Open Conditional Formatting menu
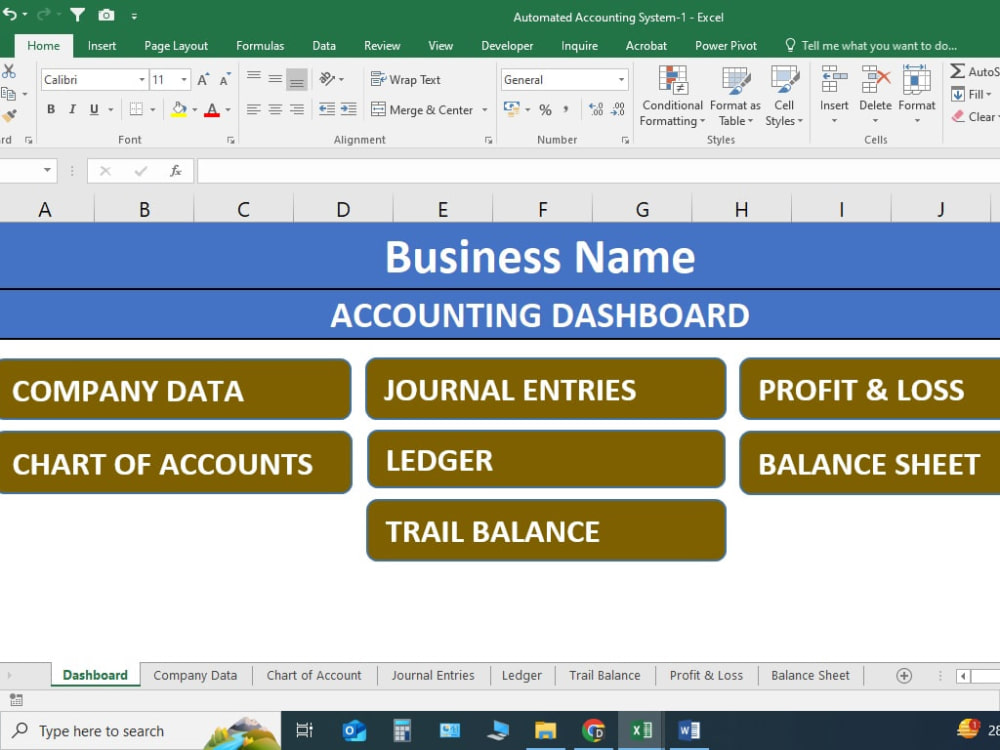This screenshot has height=750, width=1000. (672, 96)
